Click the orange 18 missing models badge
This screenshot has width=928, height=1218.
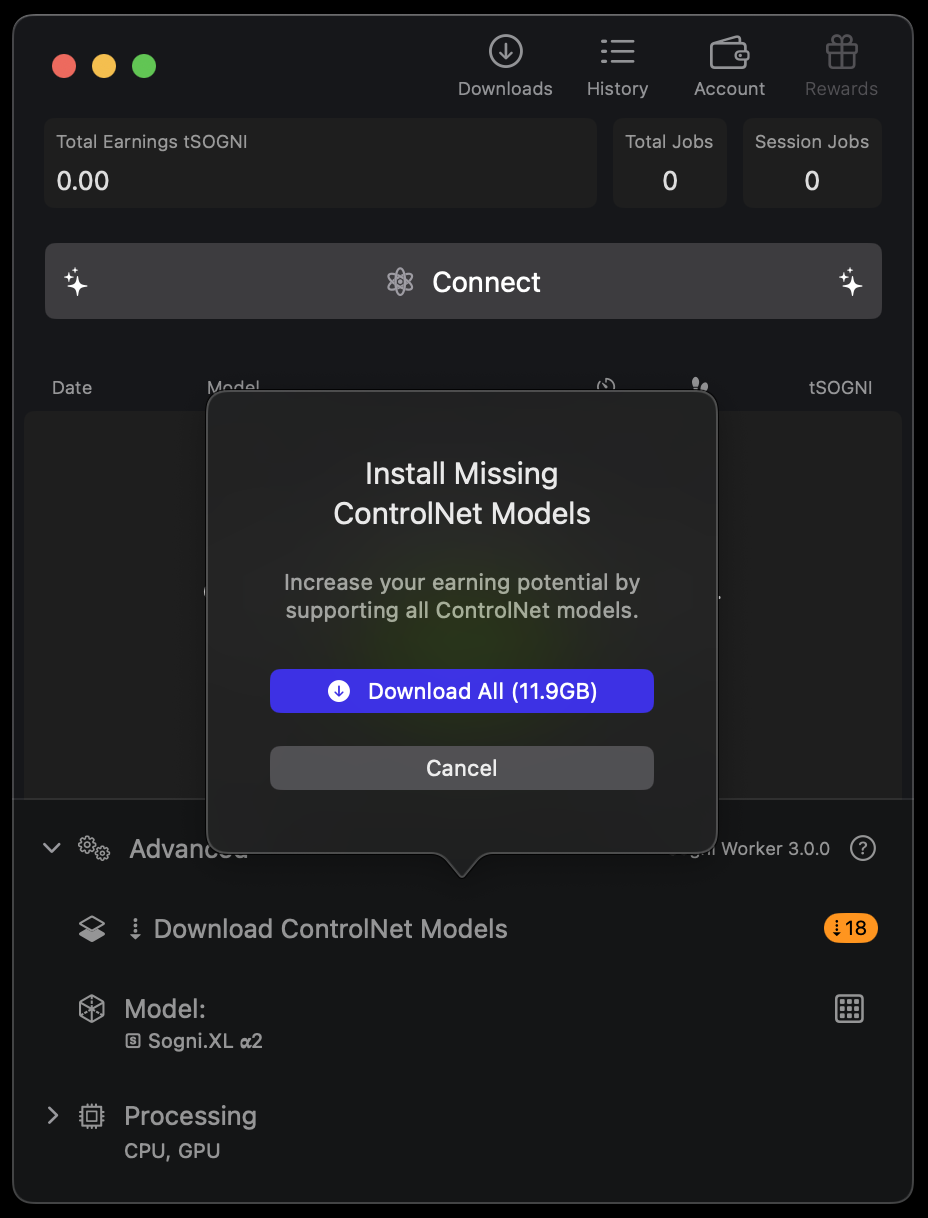coord(850,928)
